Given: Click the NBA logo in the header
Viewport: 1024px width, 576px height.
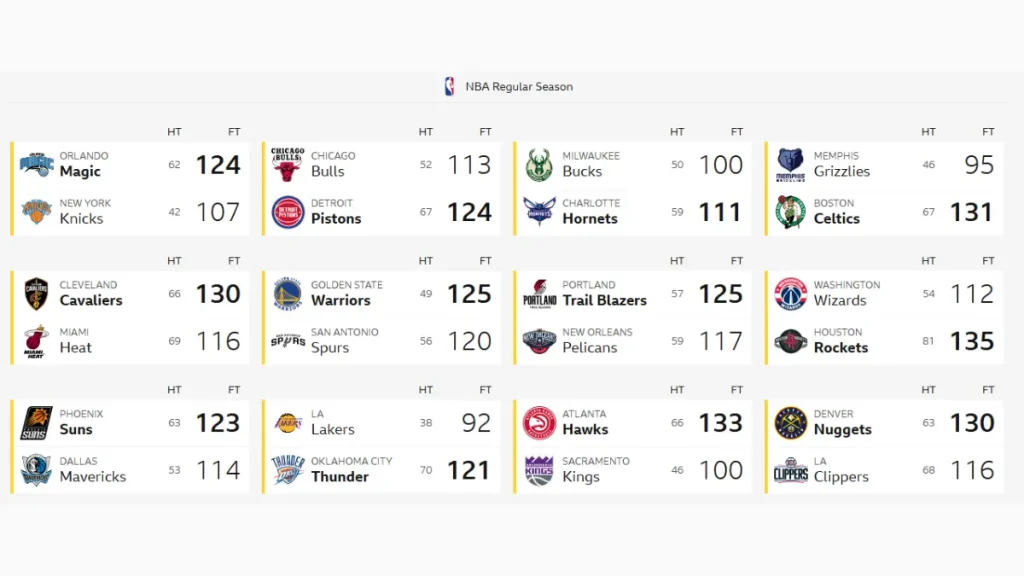Looking at the screenshot, I should [448, 86].
